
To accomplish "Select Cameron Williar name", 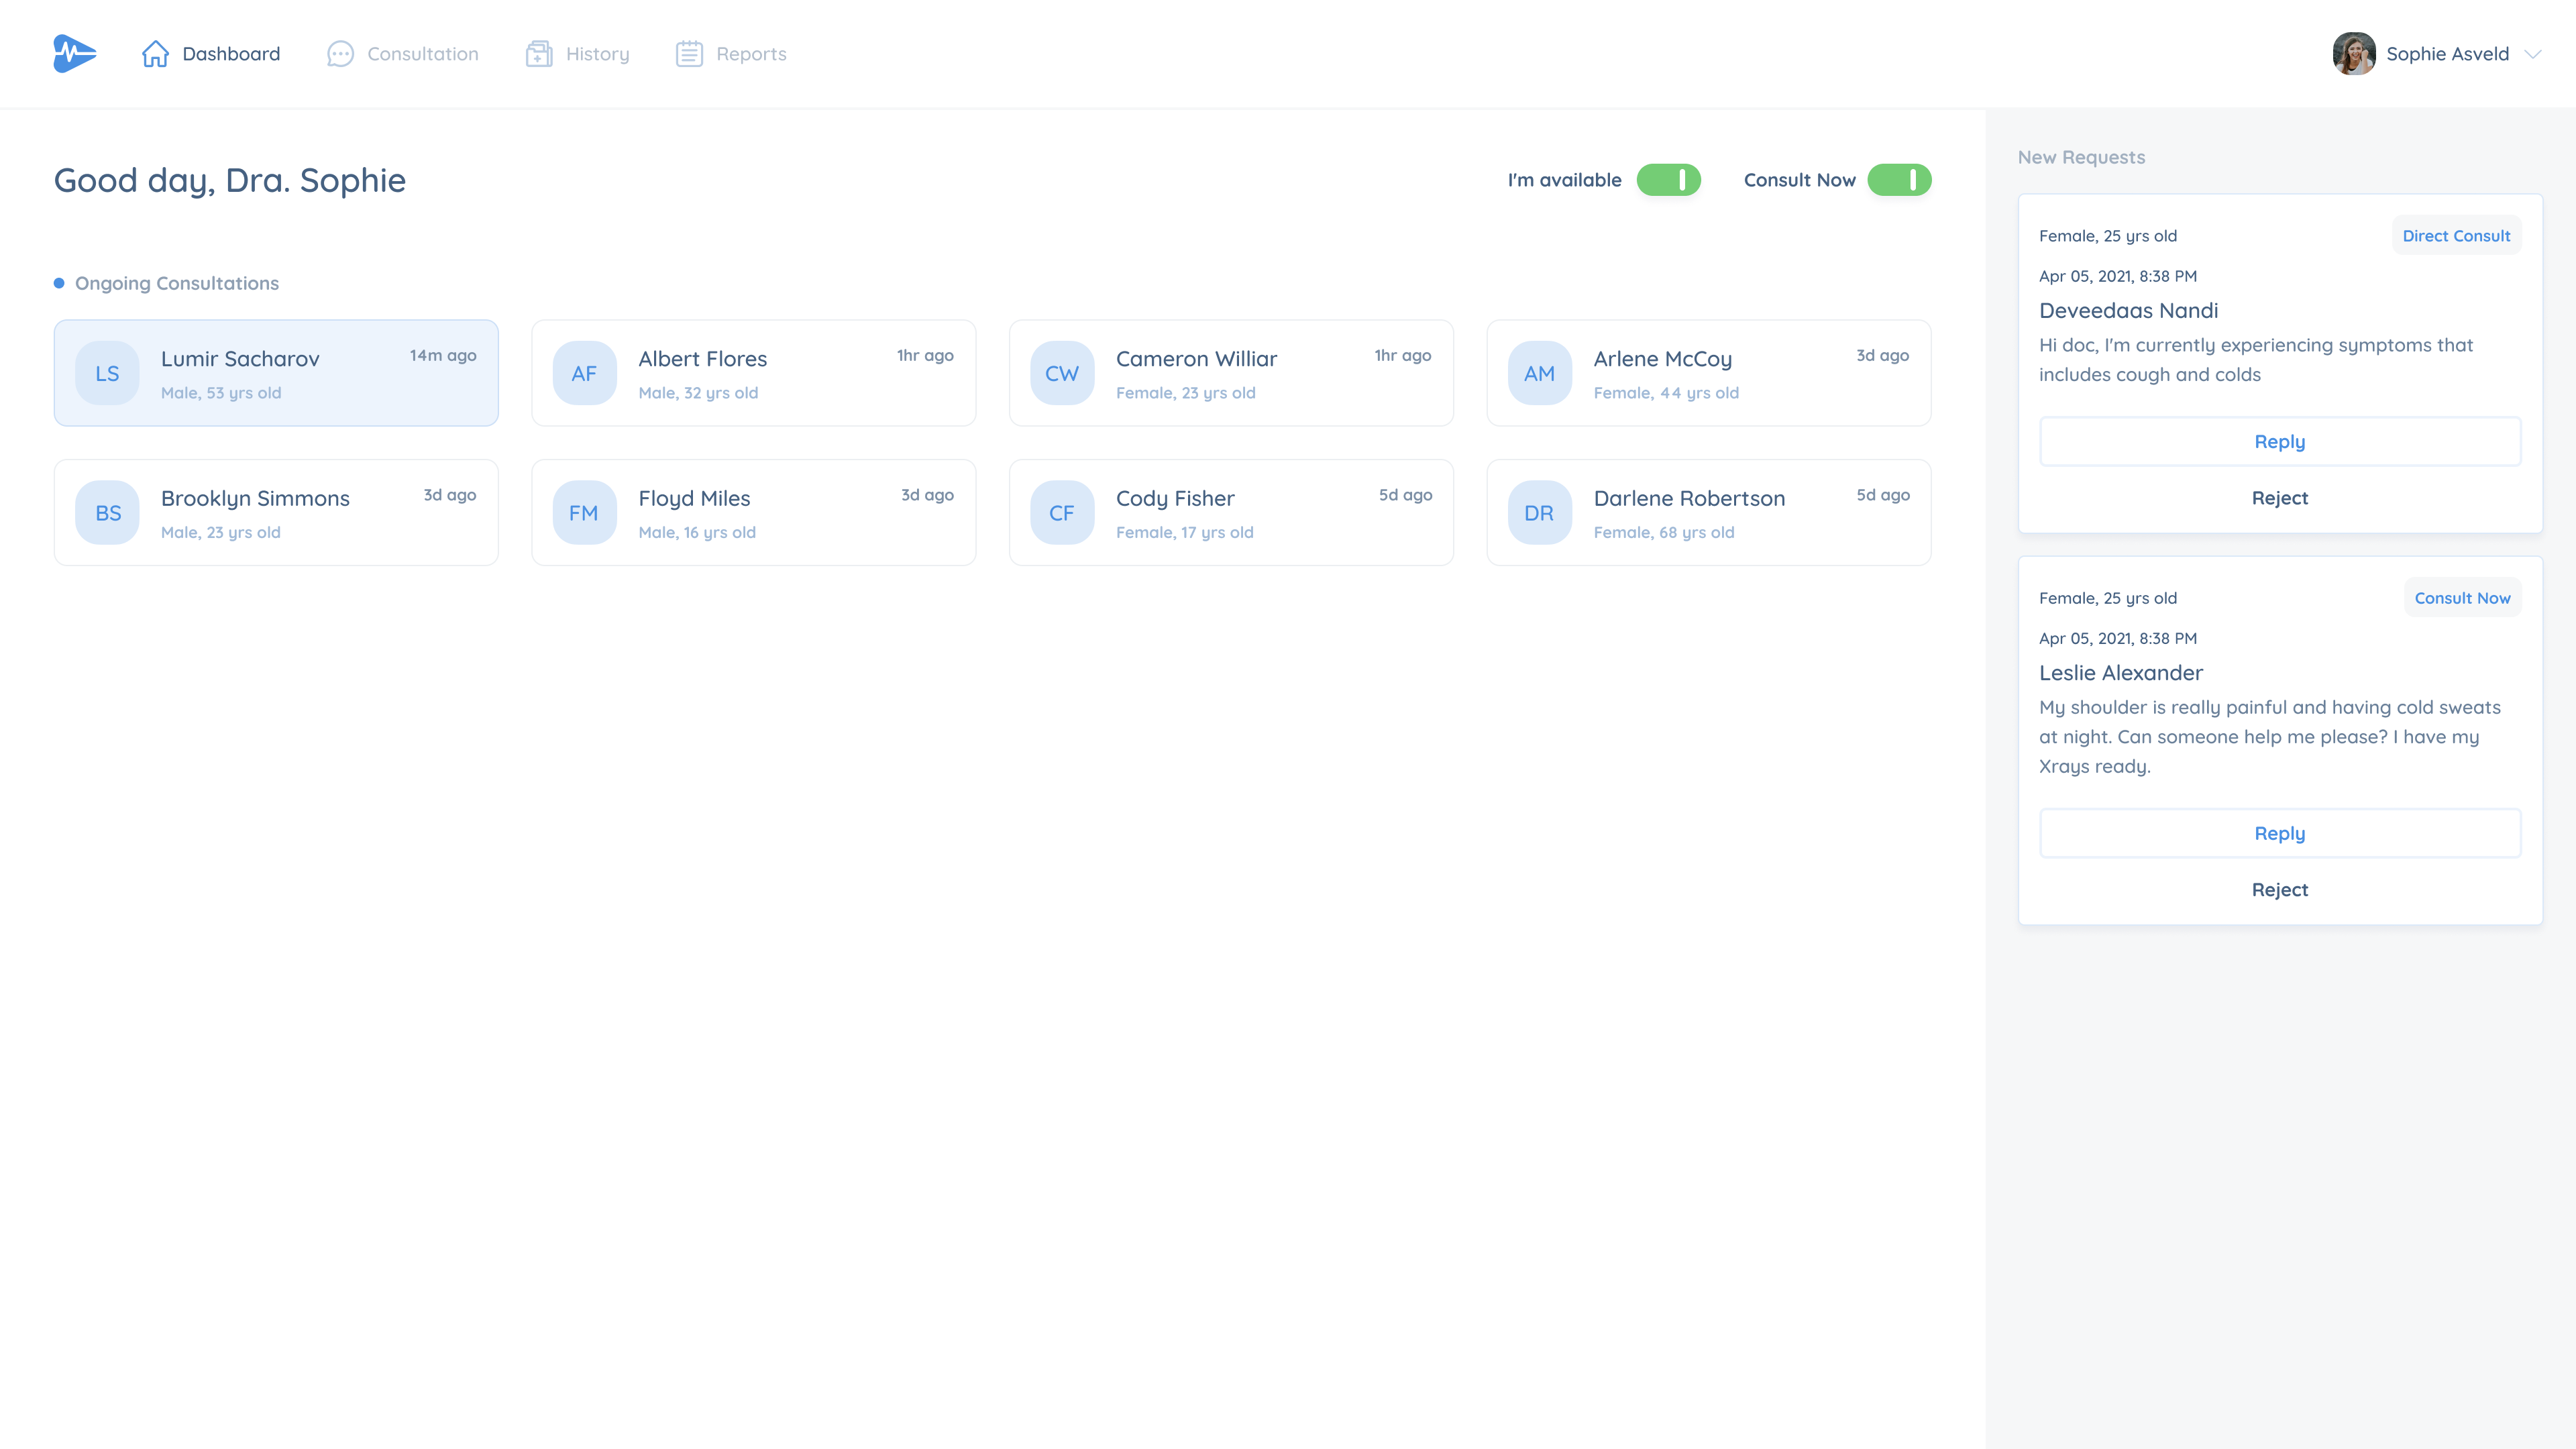I will pyautogui.click(x=1197, y=359).
